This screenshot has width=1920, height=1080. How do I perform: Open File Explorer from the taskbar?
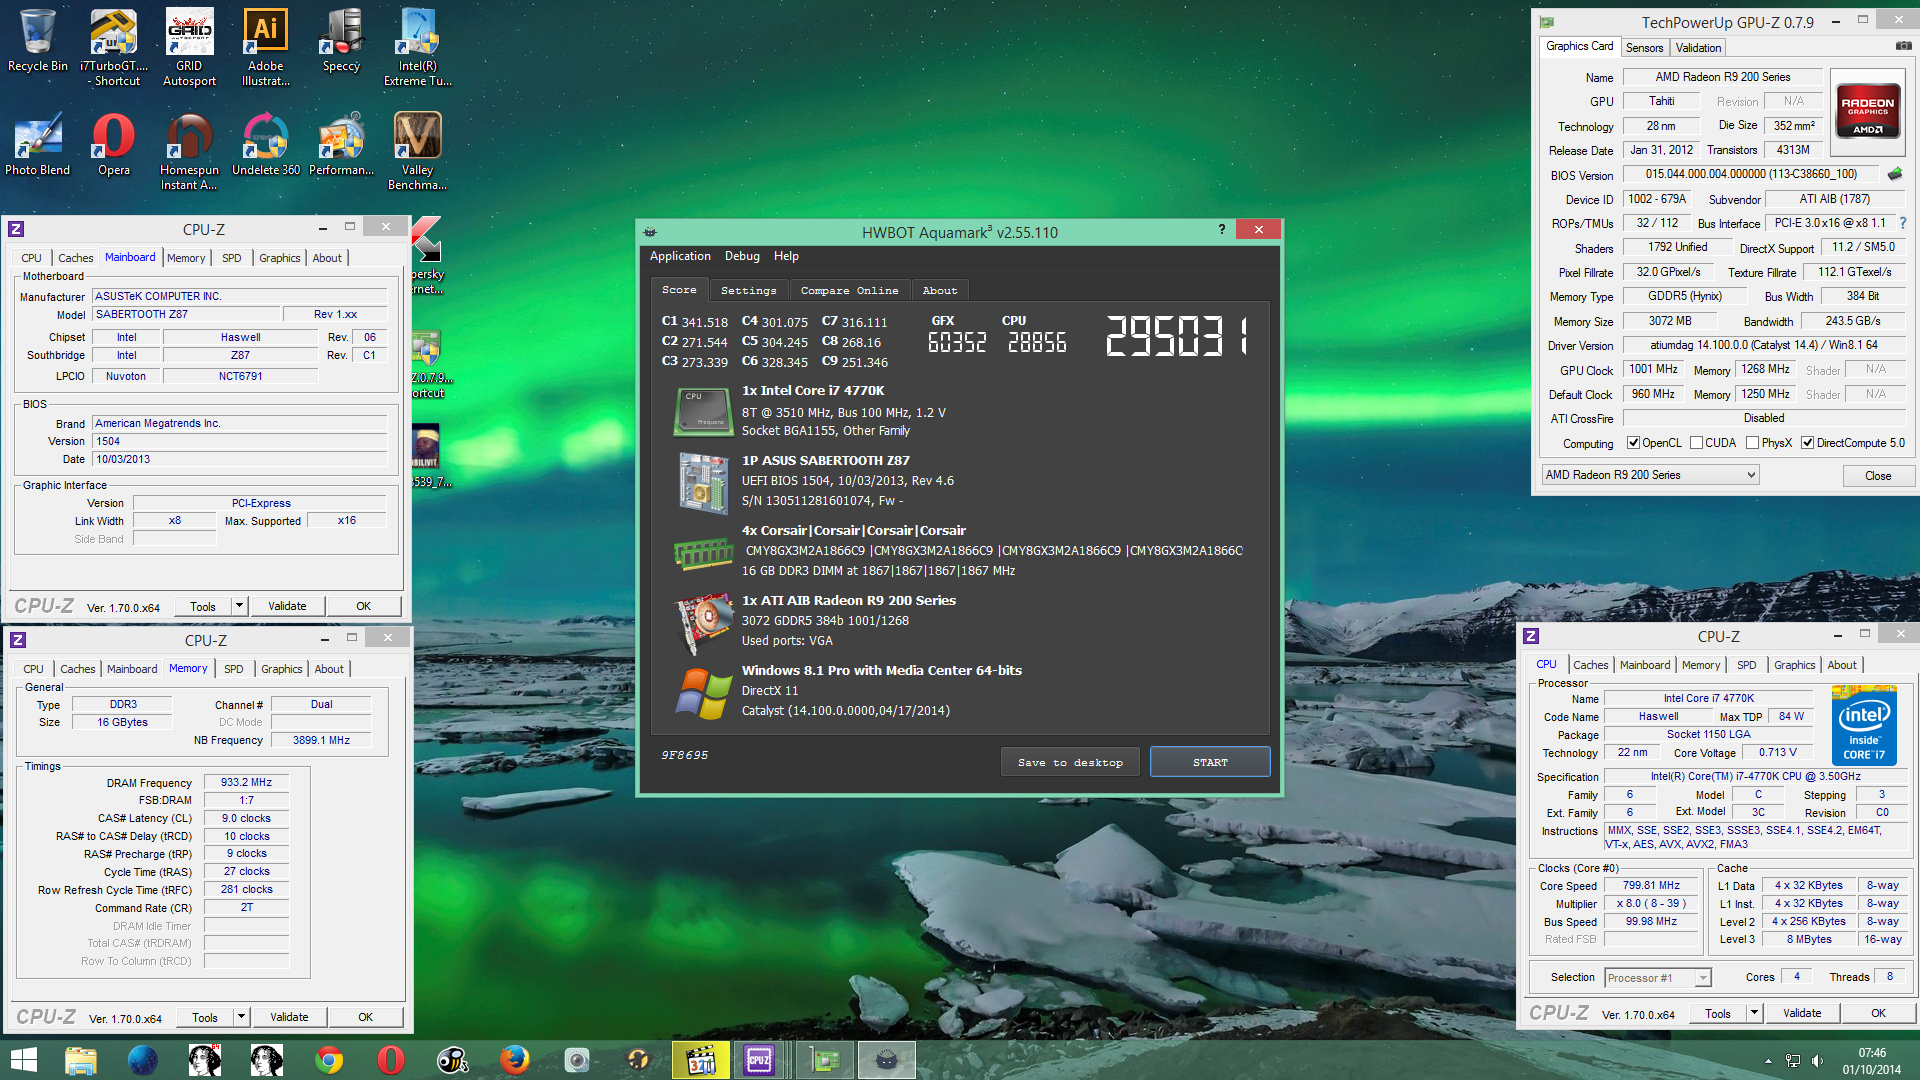81,1060
